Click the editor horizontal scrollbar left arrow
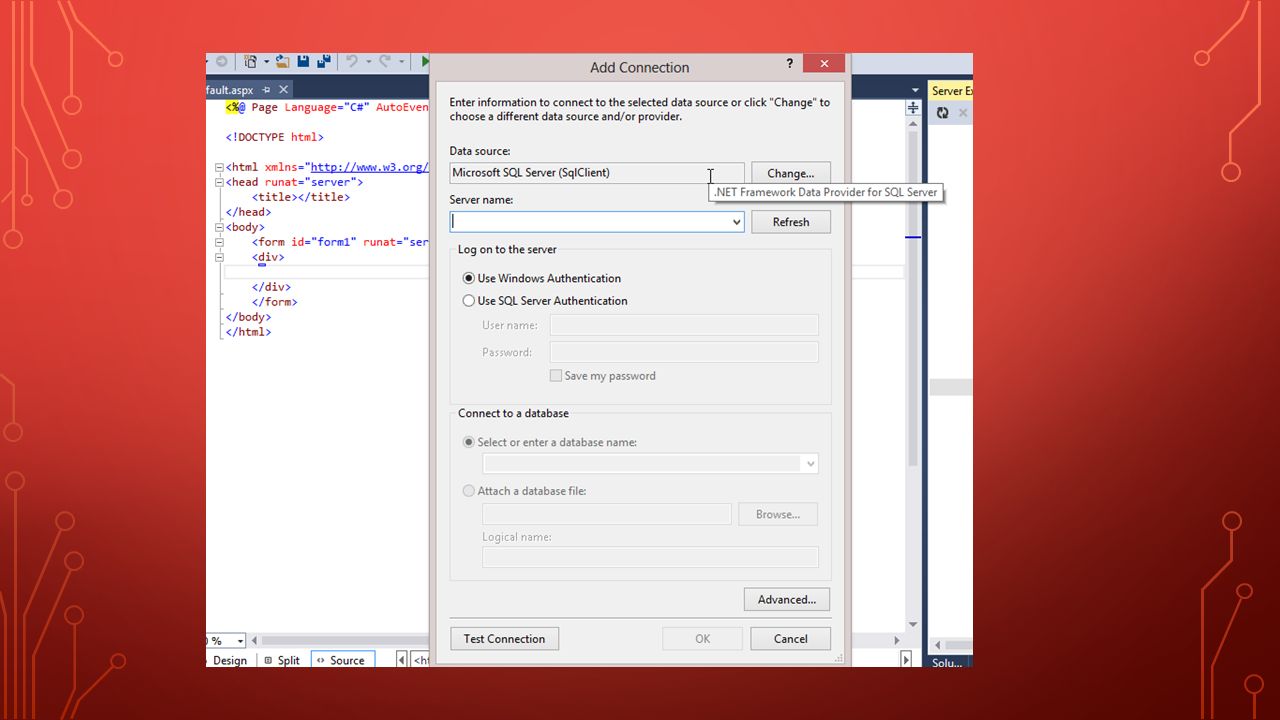The width and height of the screenshot is (1280, 720). (x=254, y=641)
